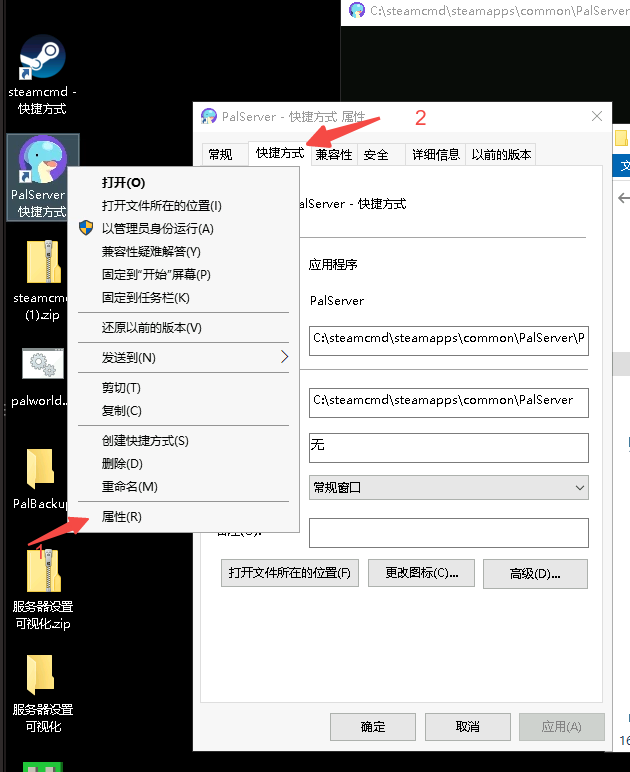Choose 兼容性疑难解答(Y) from the context menu

coord(183,252)
